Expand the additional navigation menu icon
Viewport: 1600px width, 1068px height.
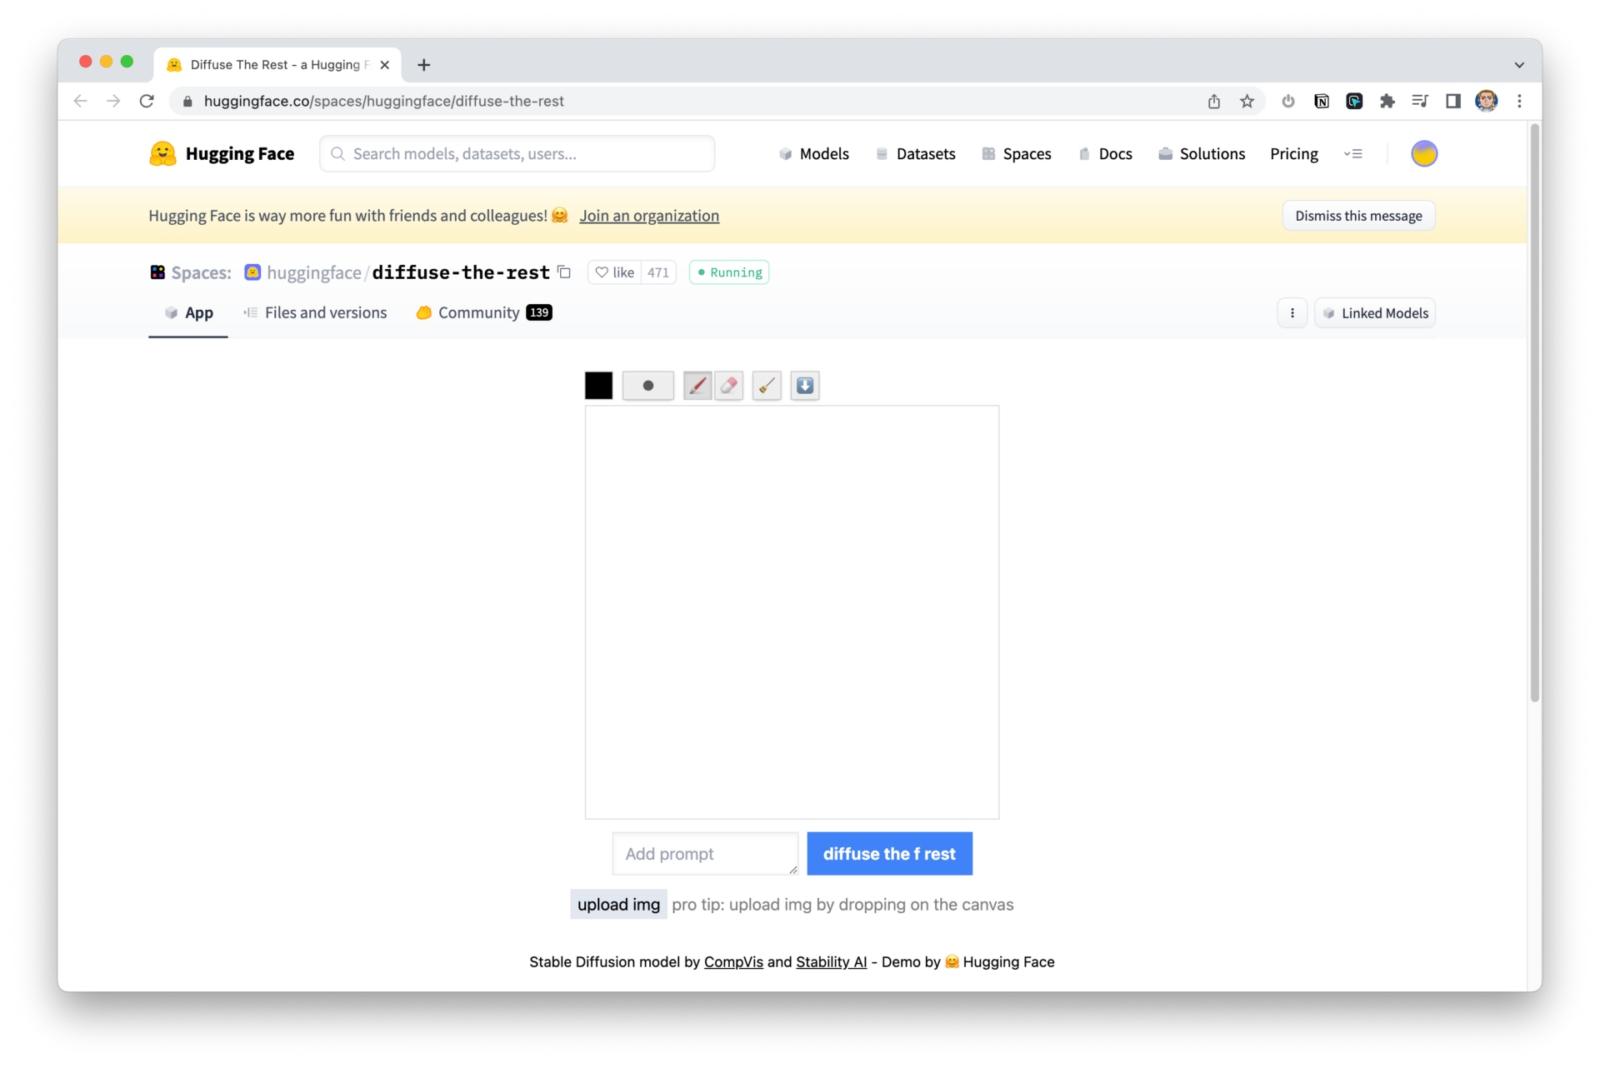pos(1353,154)
